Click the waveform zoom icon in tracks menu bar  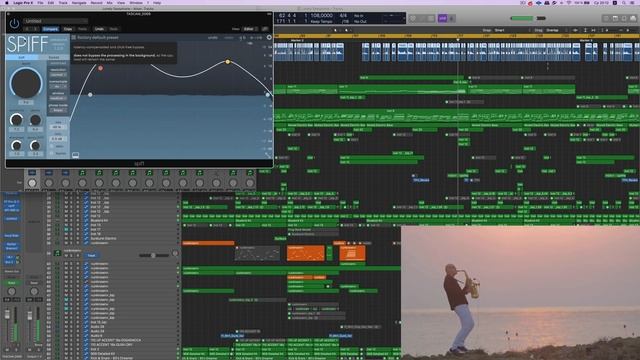(x=575, y=30)
